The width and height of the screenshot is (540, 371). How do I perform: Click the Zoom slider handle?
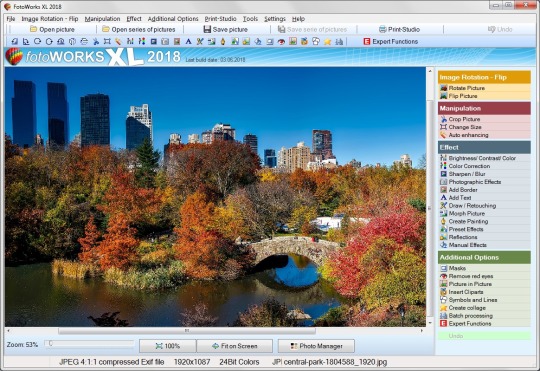click(x=50, y=343)
